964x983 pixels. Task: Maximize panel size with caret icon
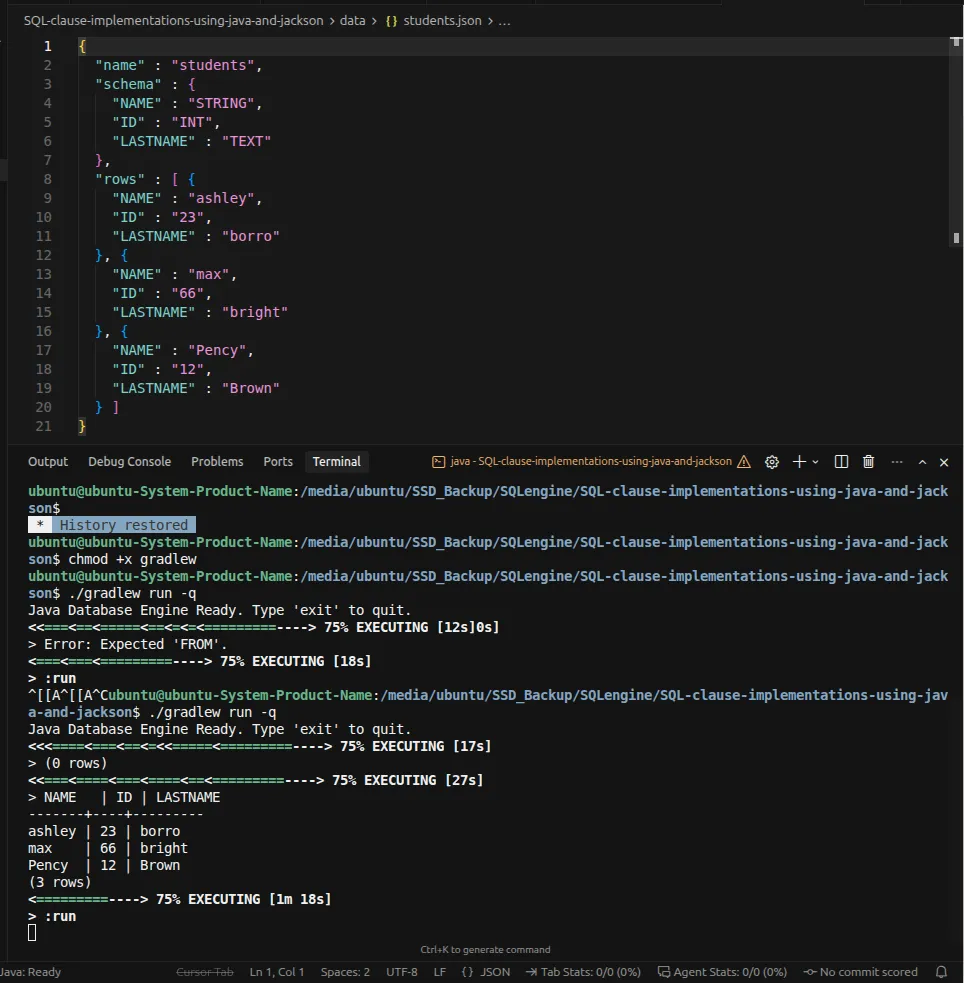[922, 462]
